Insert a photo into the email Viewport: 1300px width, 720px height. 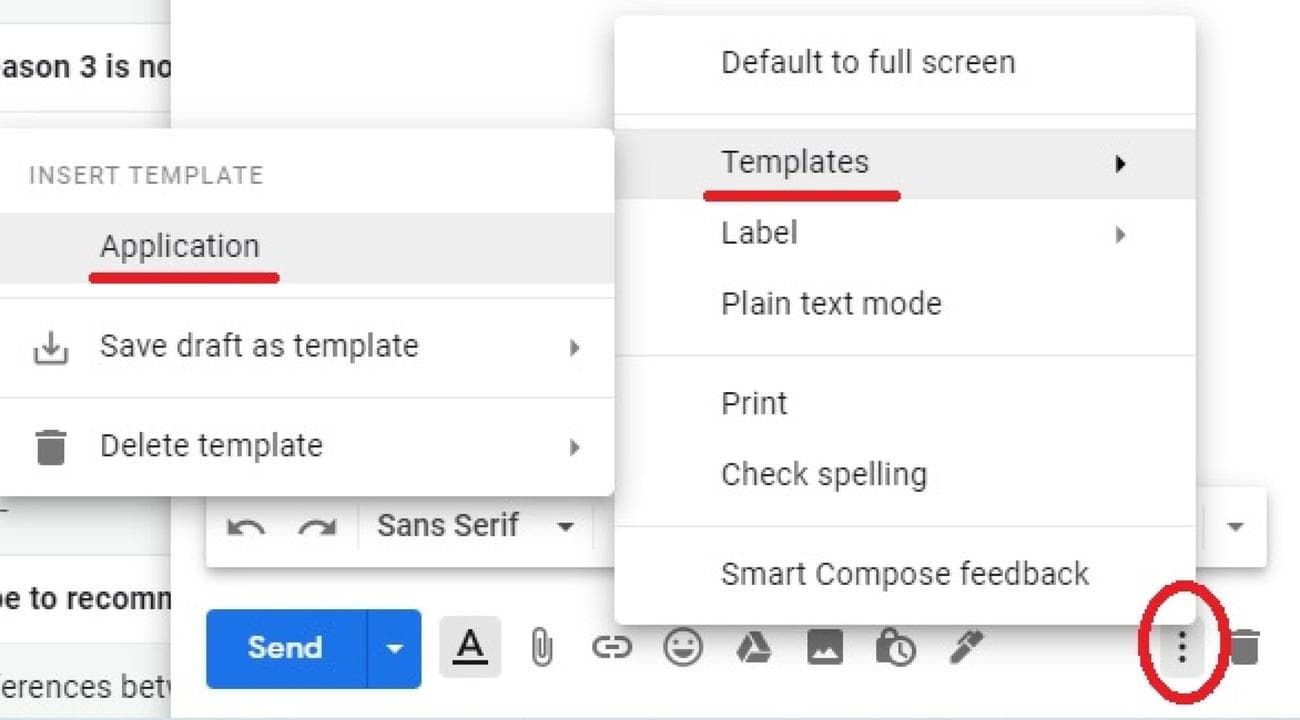coord(823,647)
